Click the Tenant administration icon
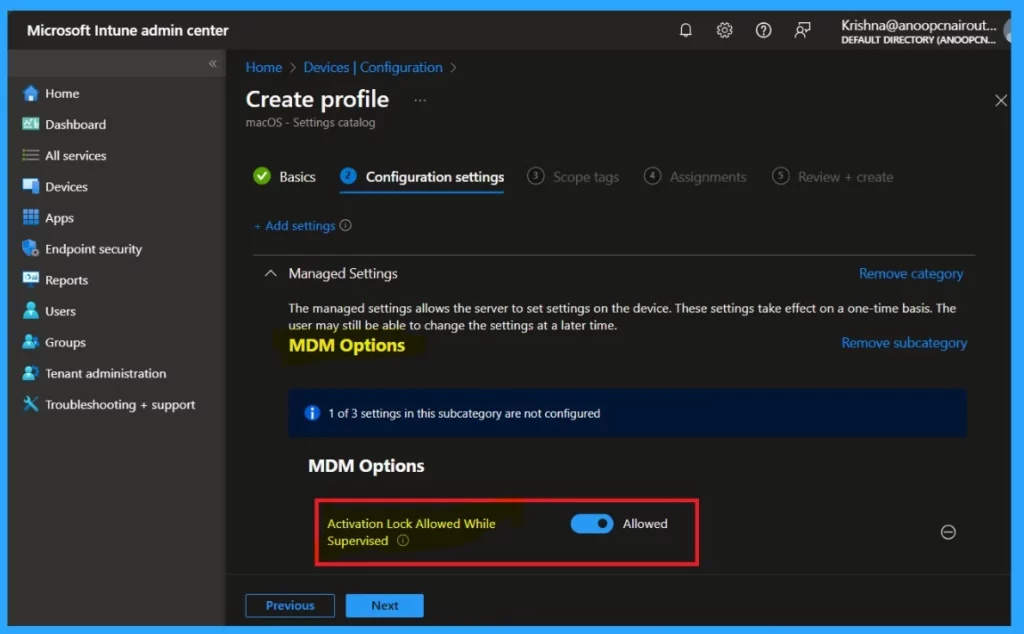Screen dimensions: 1024x634 (30, 373)
